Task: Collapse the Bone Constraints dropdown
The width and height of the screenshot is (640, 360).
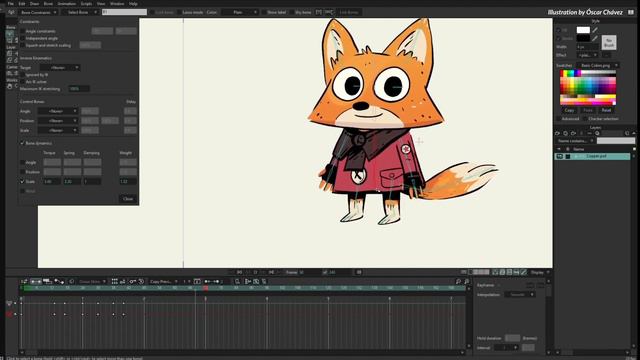Action: (38, 12)
